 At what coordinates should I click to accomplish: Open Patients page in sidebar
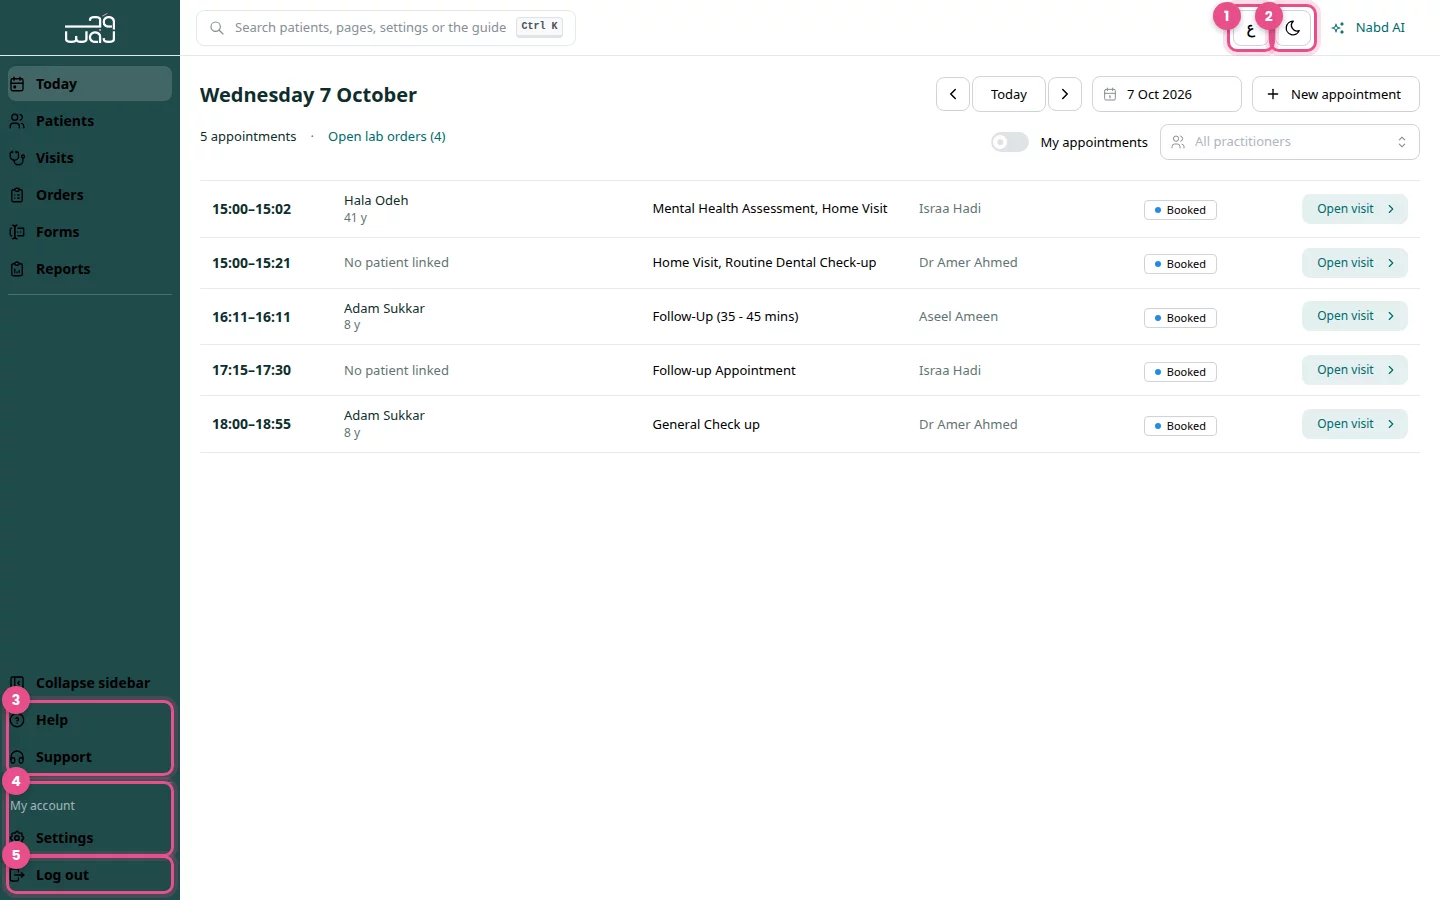click(90, 121)
